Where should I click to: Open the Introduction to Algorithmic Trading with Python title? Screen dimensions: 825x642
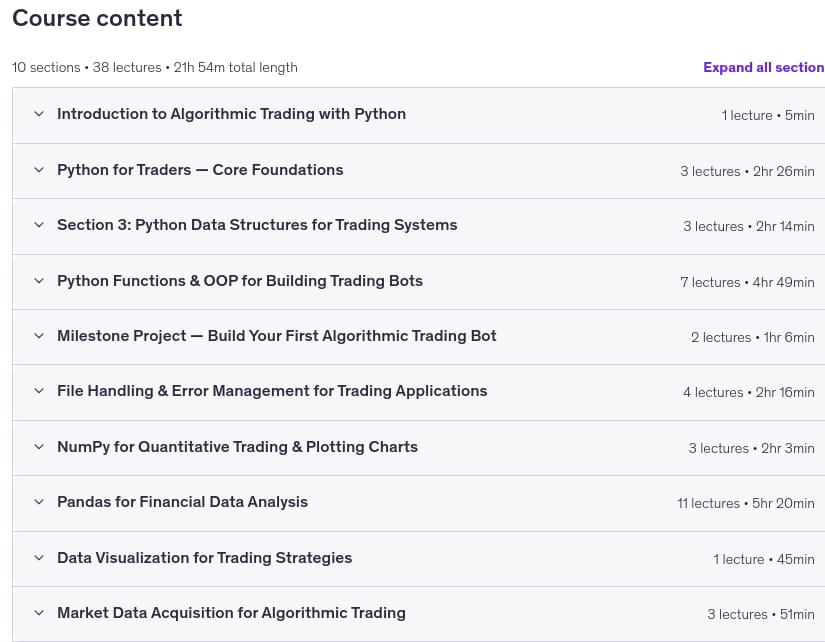click(232, 114)
